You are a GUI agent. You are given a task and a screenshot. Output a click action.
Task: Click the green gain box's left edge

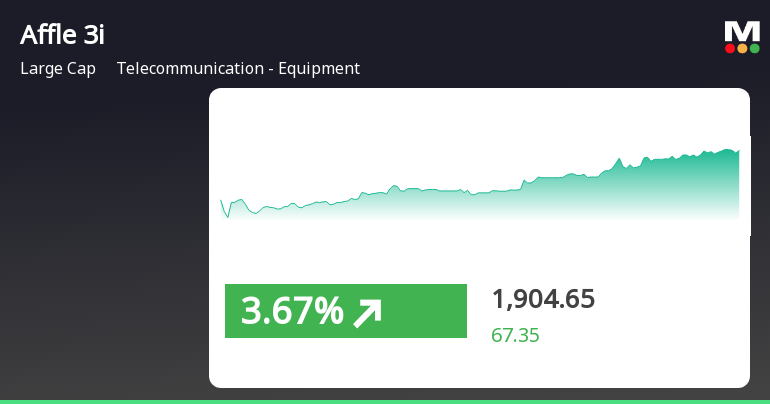pyautogui.click(x=228, y=311)
